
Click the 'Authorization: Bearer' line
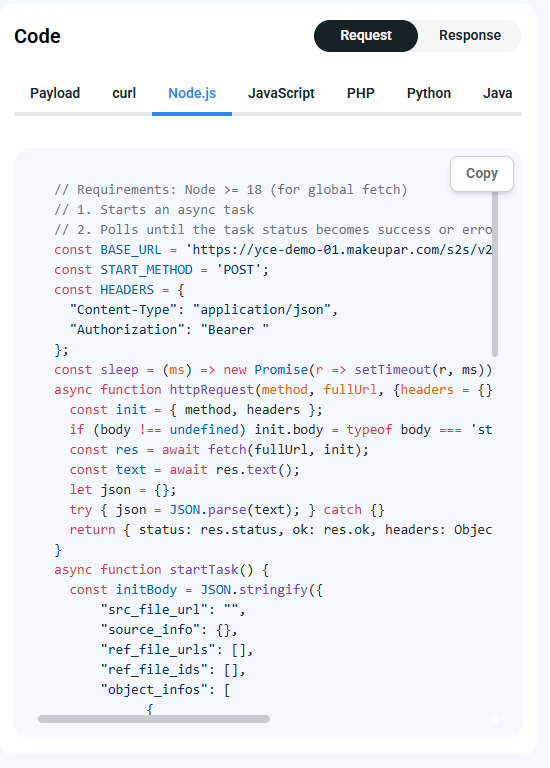[x=169, y=330]
